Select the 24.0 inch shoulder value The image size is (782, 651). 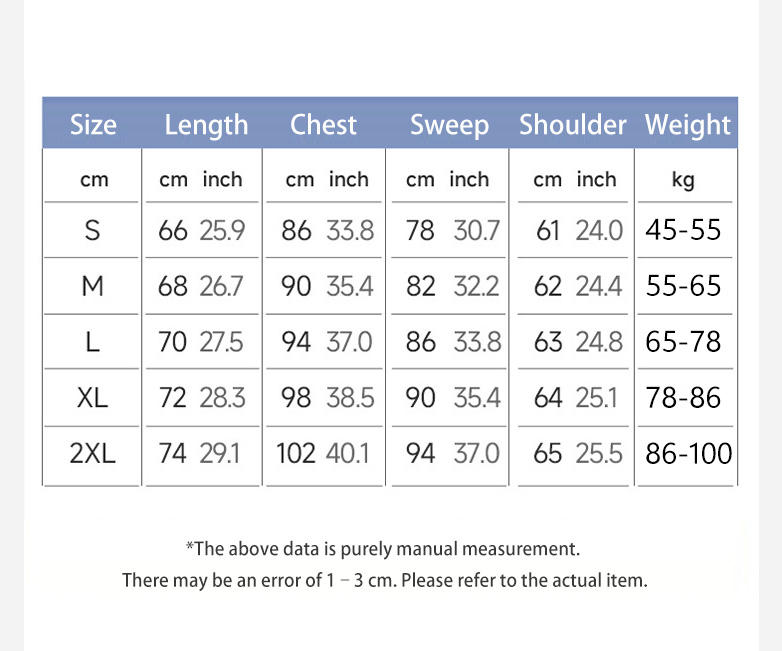point(599,230)
